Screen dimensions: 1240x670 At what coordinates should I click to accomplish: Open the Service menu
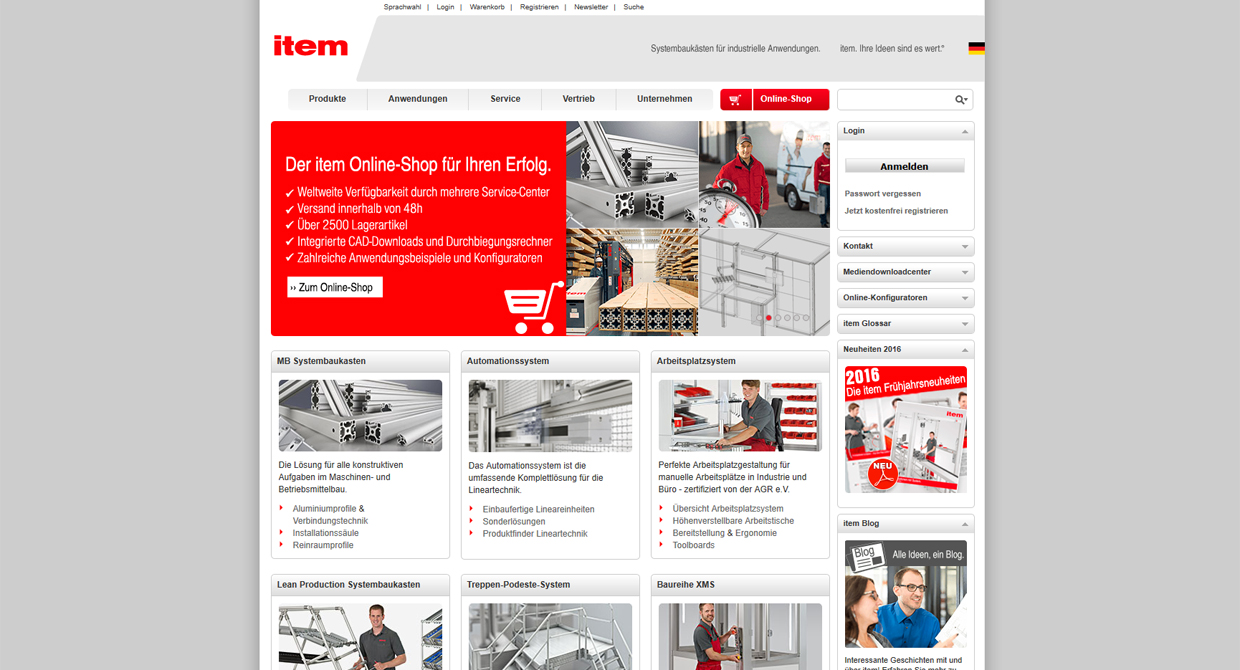point(505,99)
